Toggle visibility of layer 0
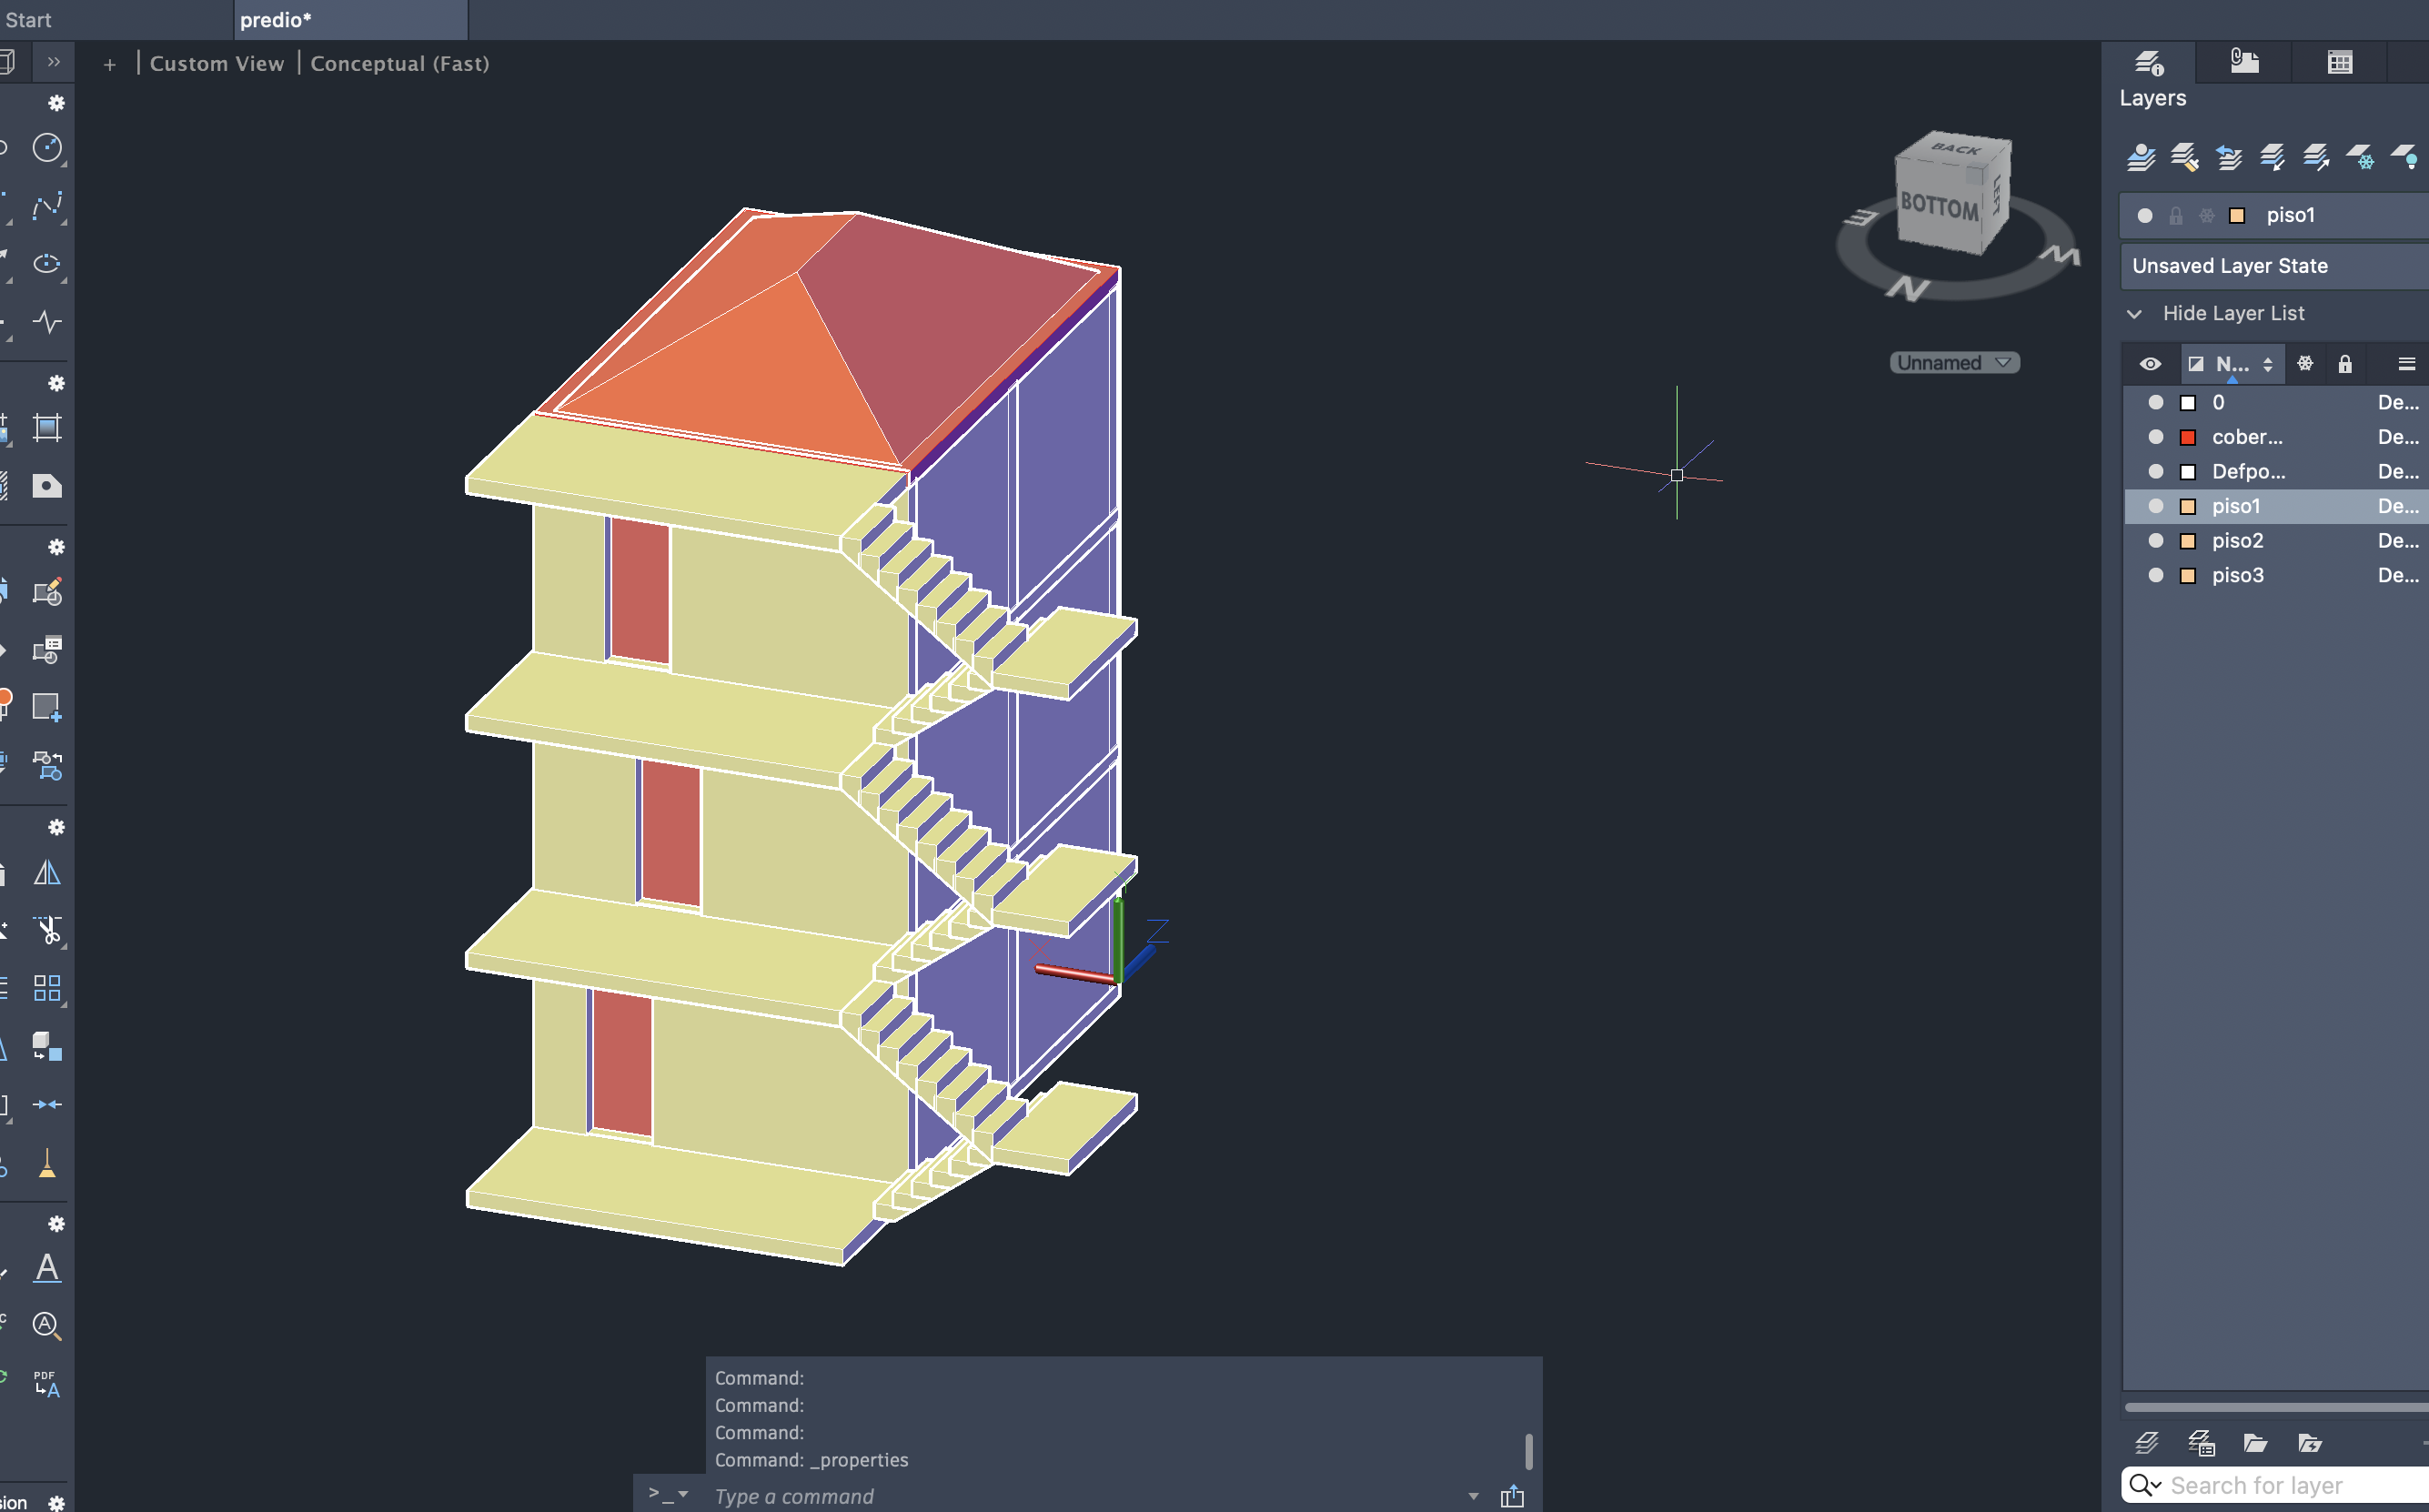The image size is (2429, 1512). coord(2156,402)
